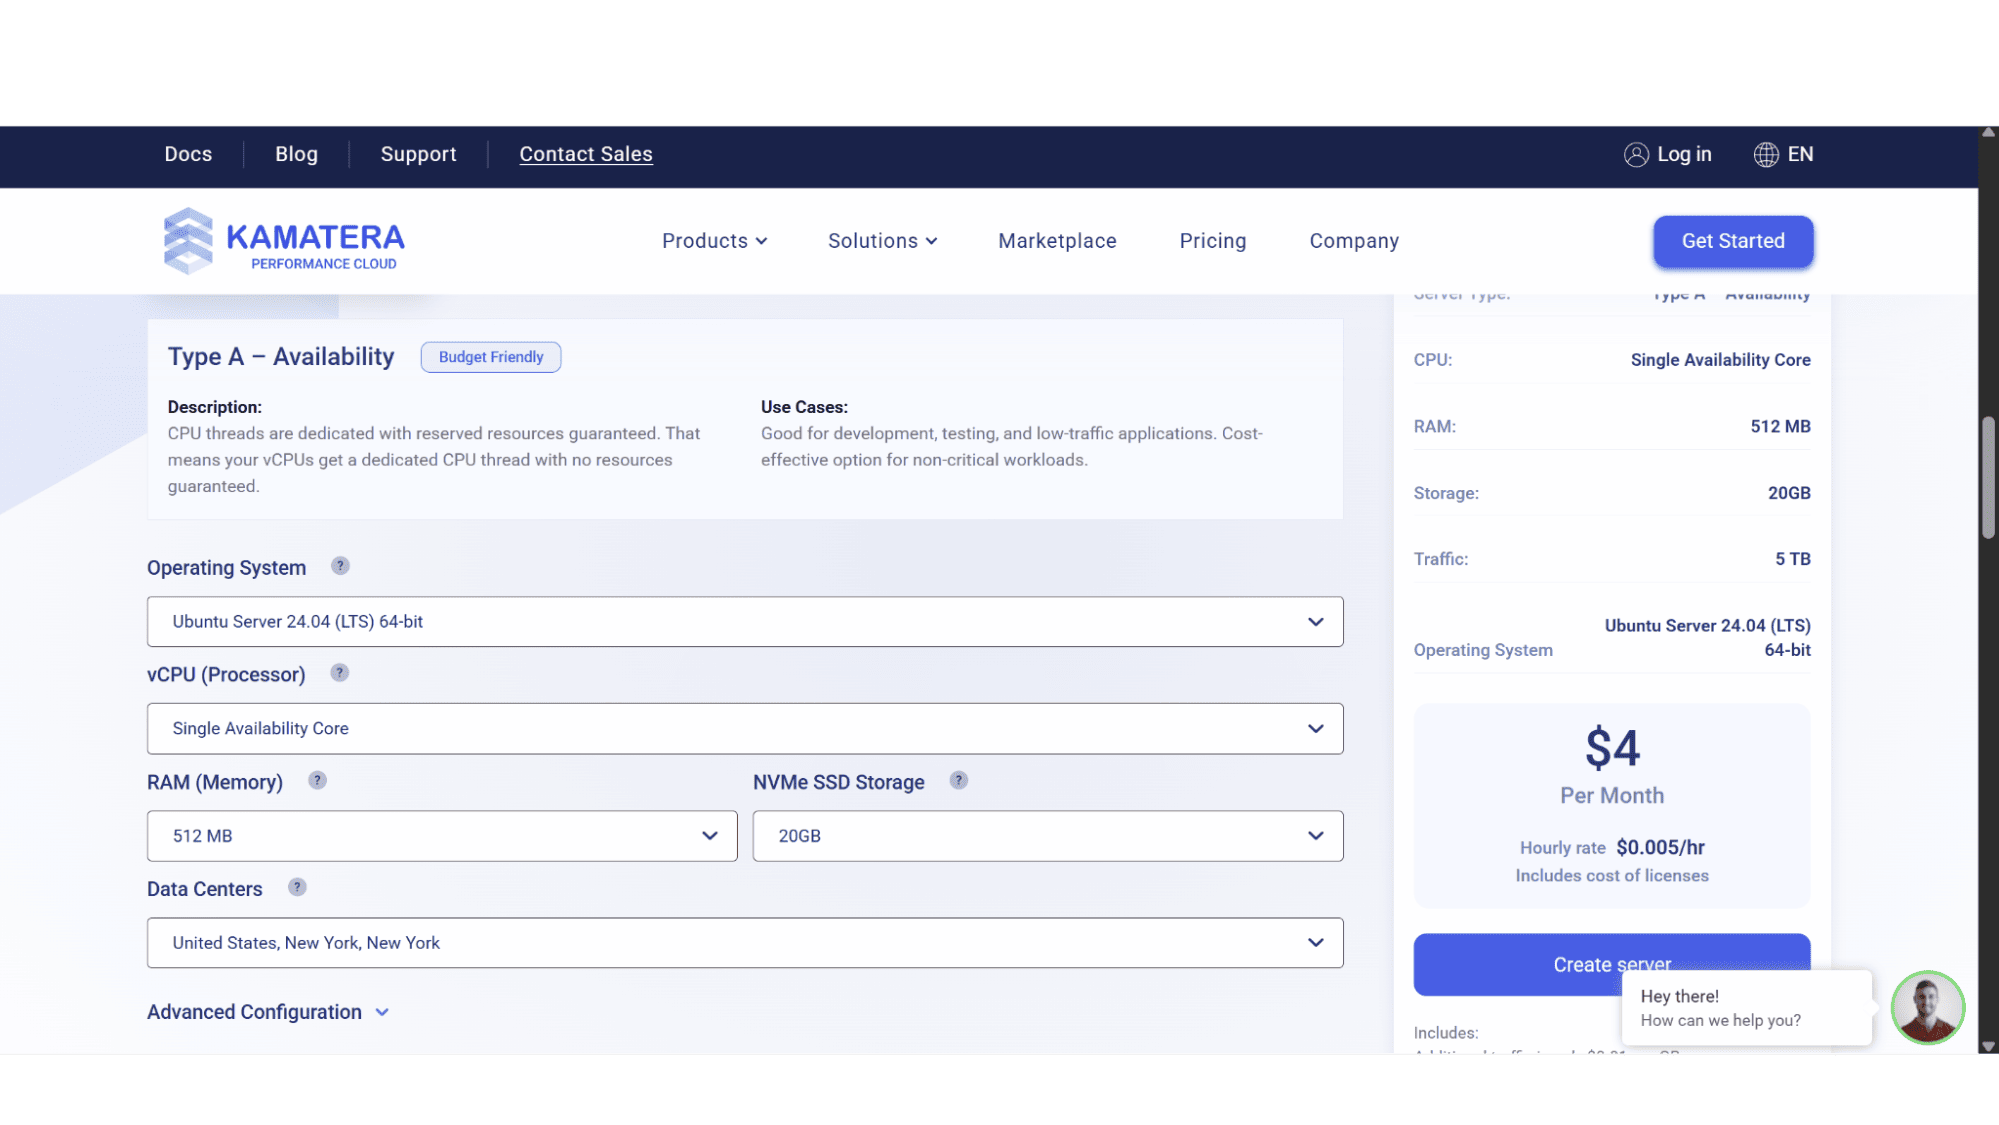This screenshot has height=1125, width=1999.
Task: Click the user account icon beside Log in
Action: 1636,154
